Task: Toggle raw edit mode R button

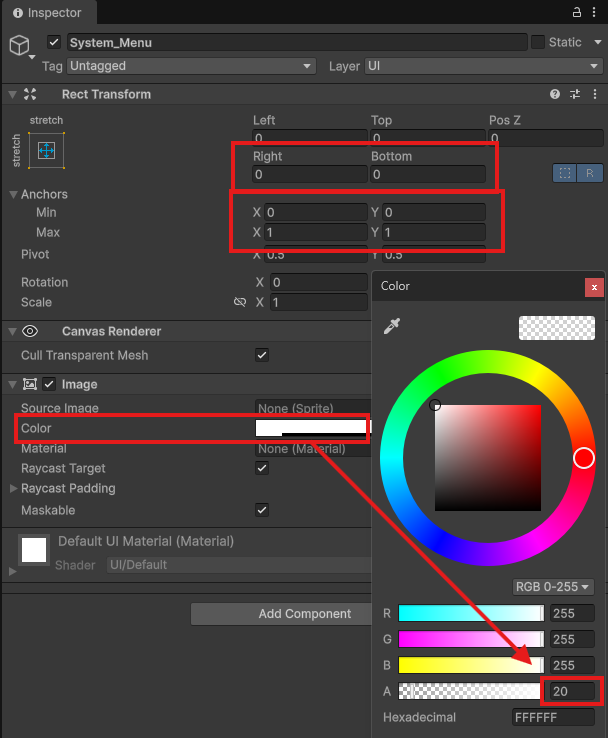Action: click(x=591, y=173)
